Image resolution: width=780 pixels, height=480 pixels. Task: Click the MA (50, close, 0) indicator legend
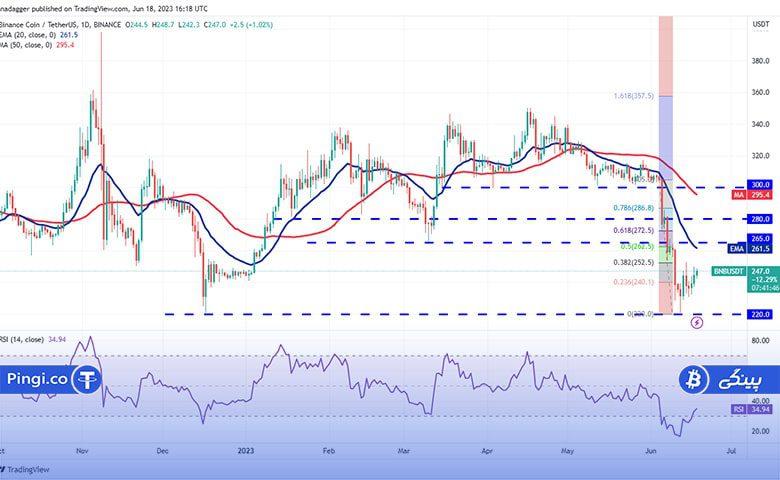pos(37,45)
